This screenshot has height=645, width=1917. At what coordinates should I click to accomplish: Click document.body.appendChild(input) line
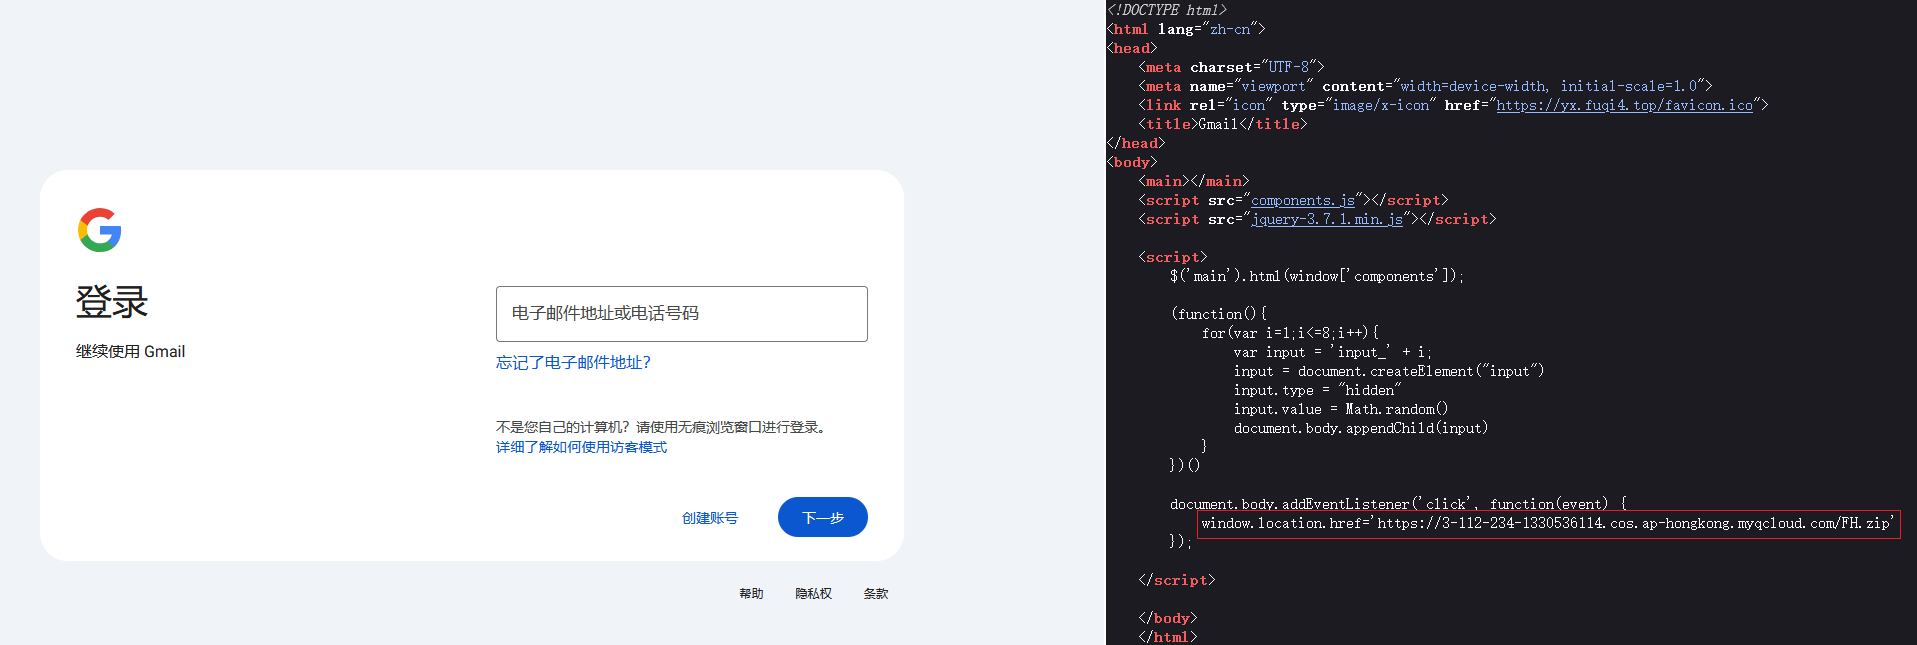(x=1360, y=428)
